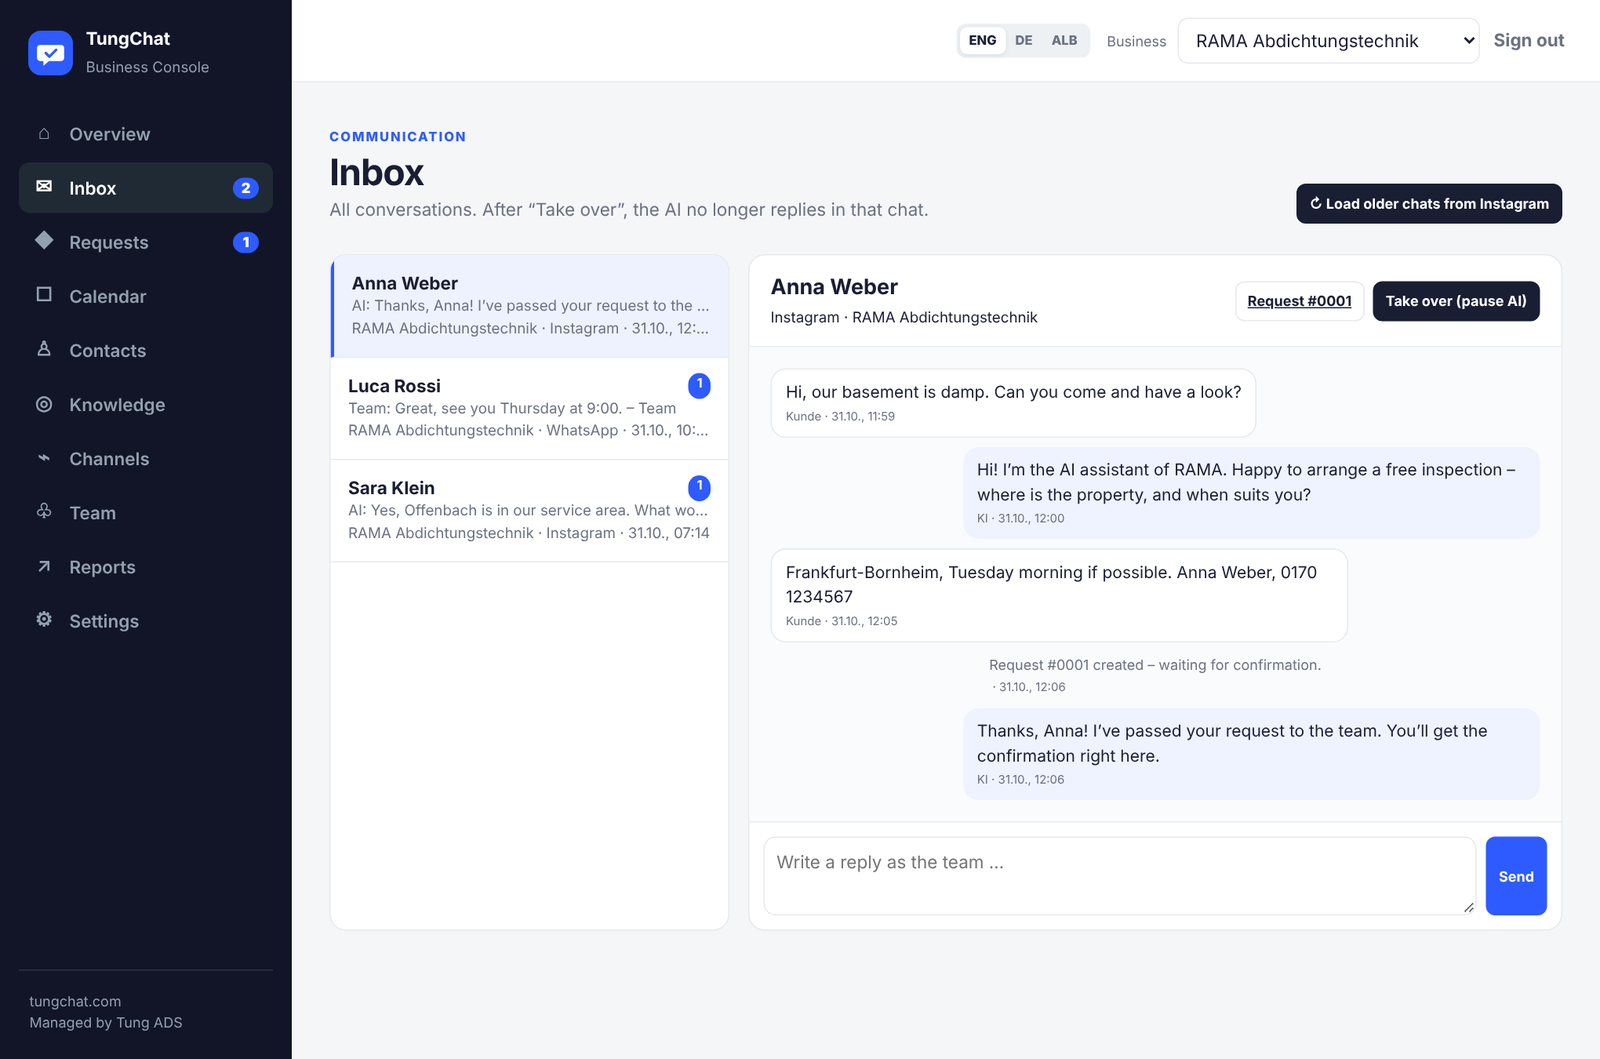Click the basement is damp message
Viewport: 1600px width, 1059px height.
(1013, 402)
